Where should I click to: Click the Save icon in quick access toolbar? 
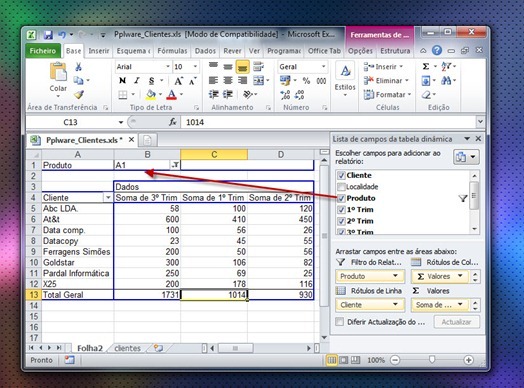coord(48,35)
